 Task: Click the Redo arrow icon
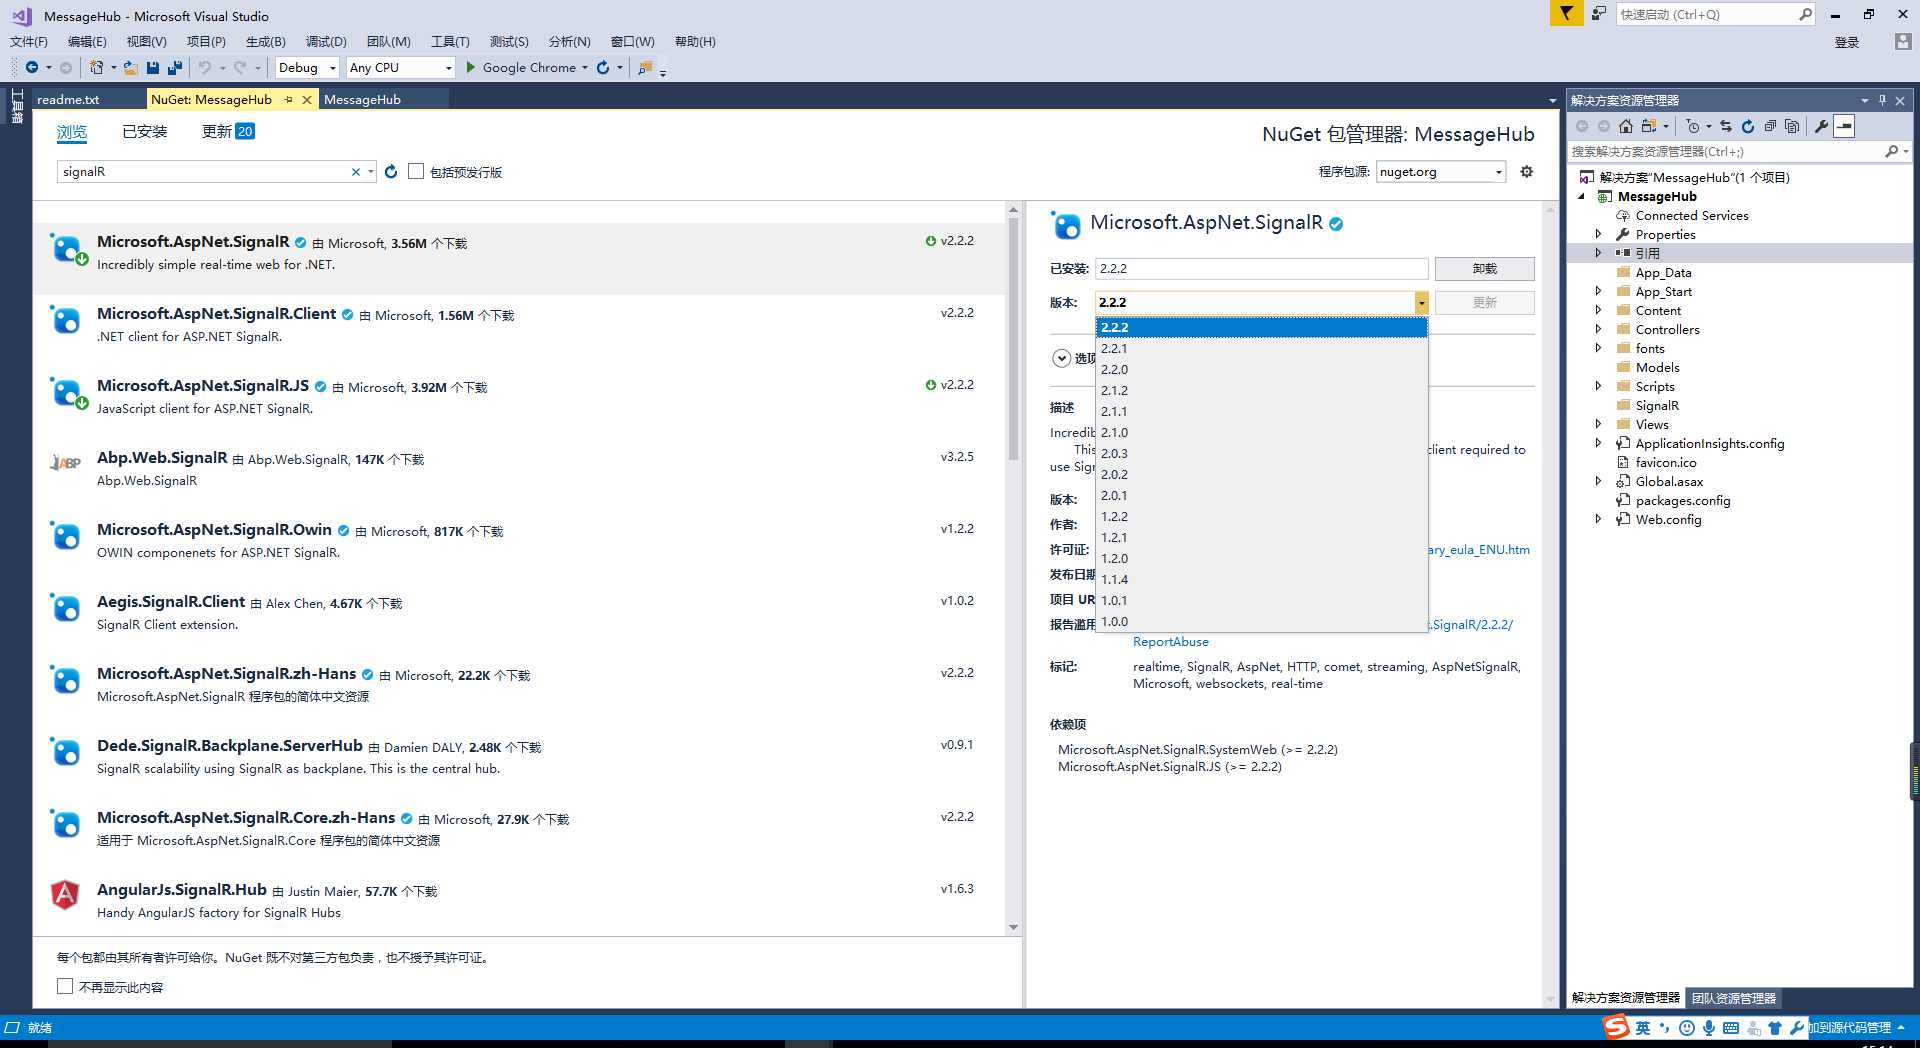tap(240, 67)
